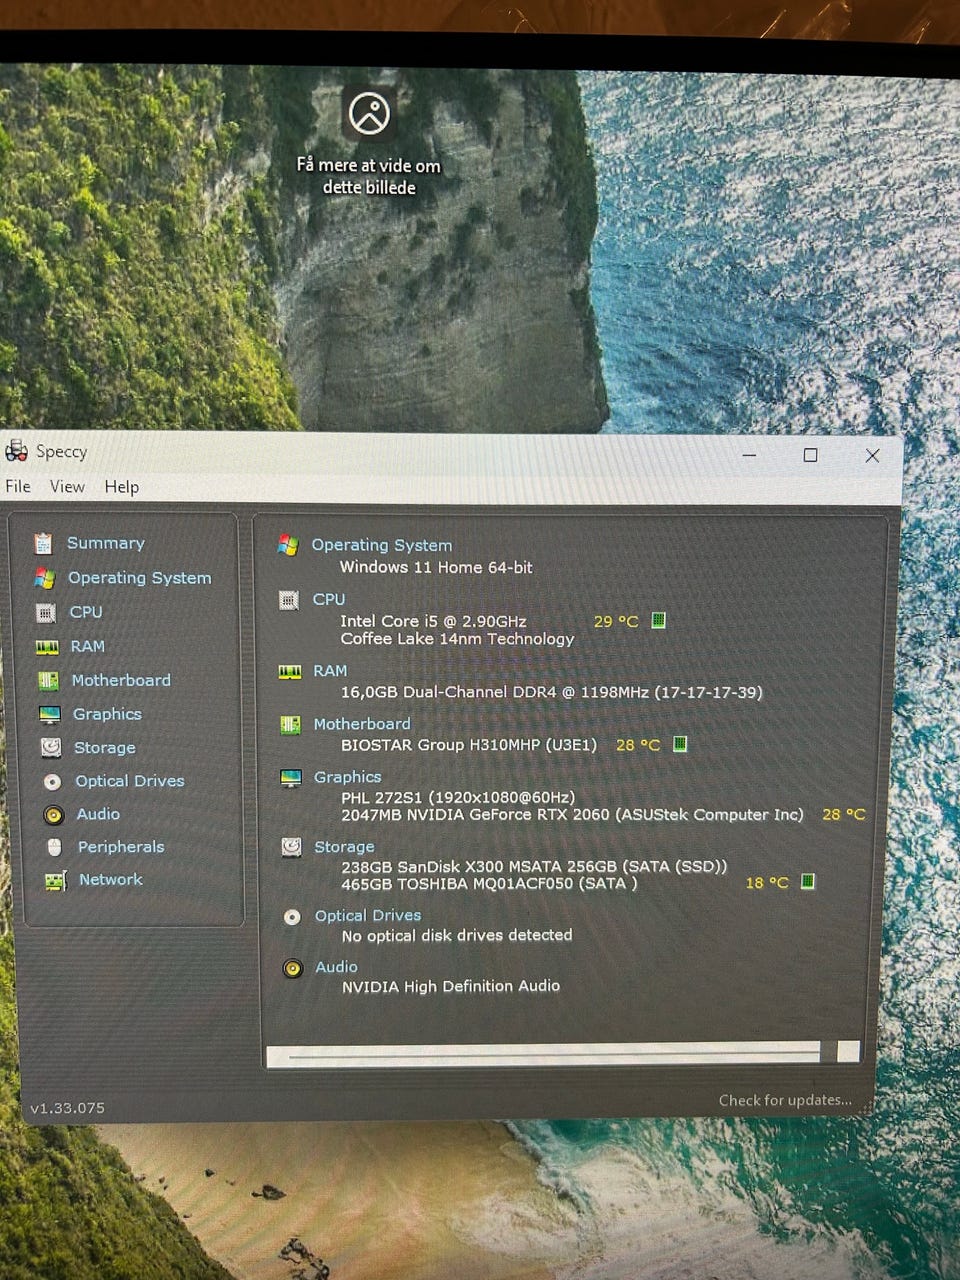Click 'Få mere at vide om dette billede' label
The image size is (960, 1280).
coord(369,176)
